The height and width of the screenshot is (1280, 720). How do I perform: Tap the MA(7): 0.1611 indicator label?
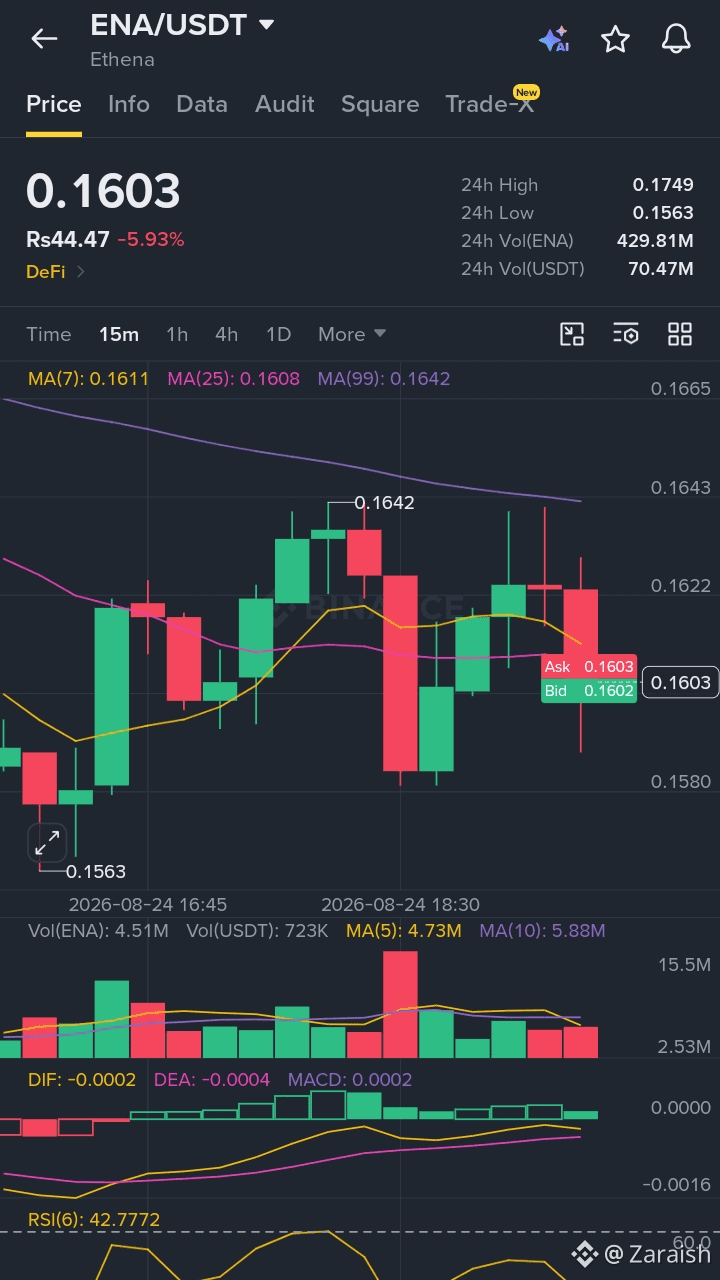coord(89,379)
